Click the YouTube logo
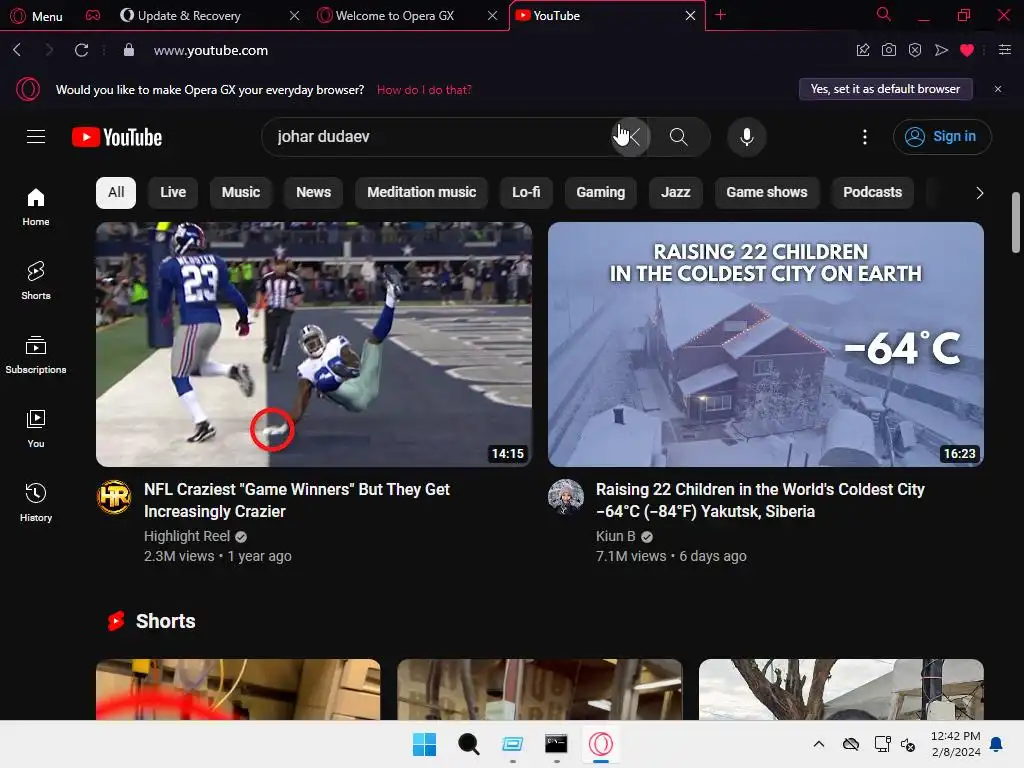Screen dimensions: 1024x768 (117, 137)
